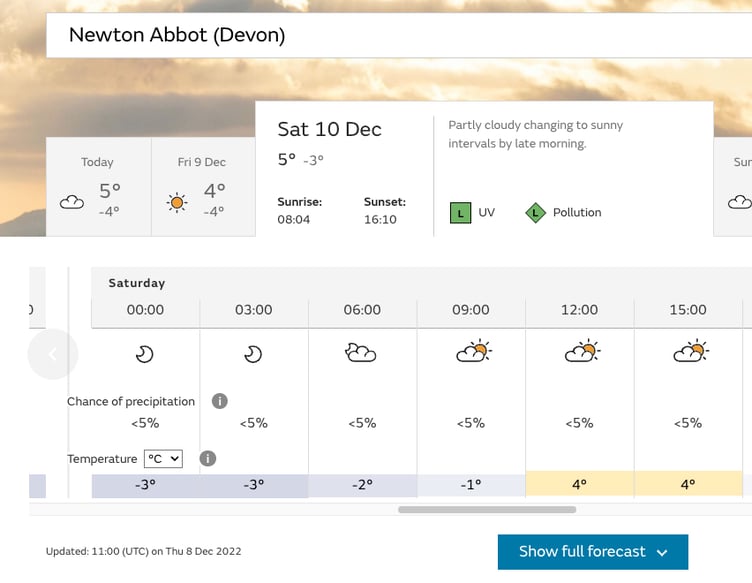
Task: Click the 06:00 time column header
Action: pyautogui.click(x=362, y=310)
